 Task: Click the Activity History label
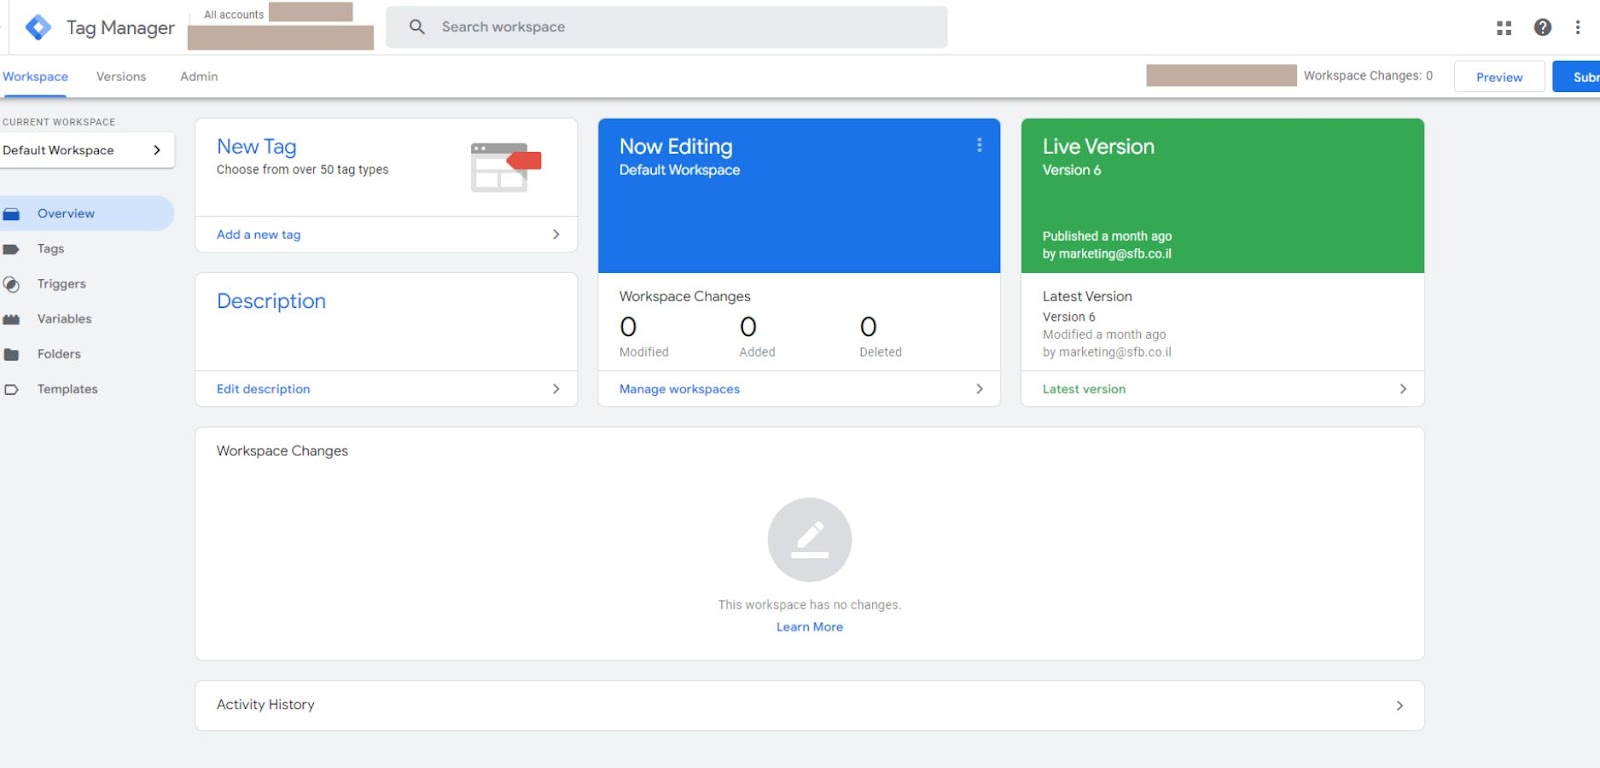[266, 705]
